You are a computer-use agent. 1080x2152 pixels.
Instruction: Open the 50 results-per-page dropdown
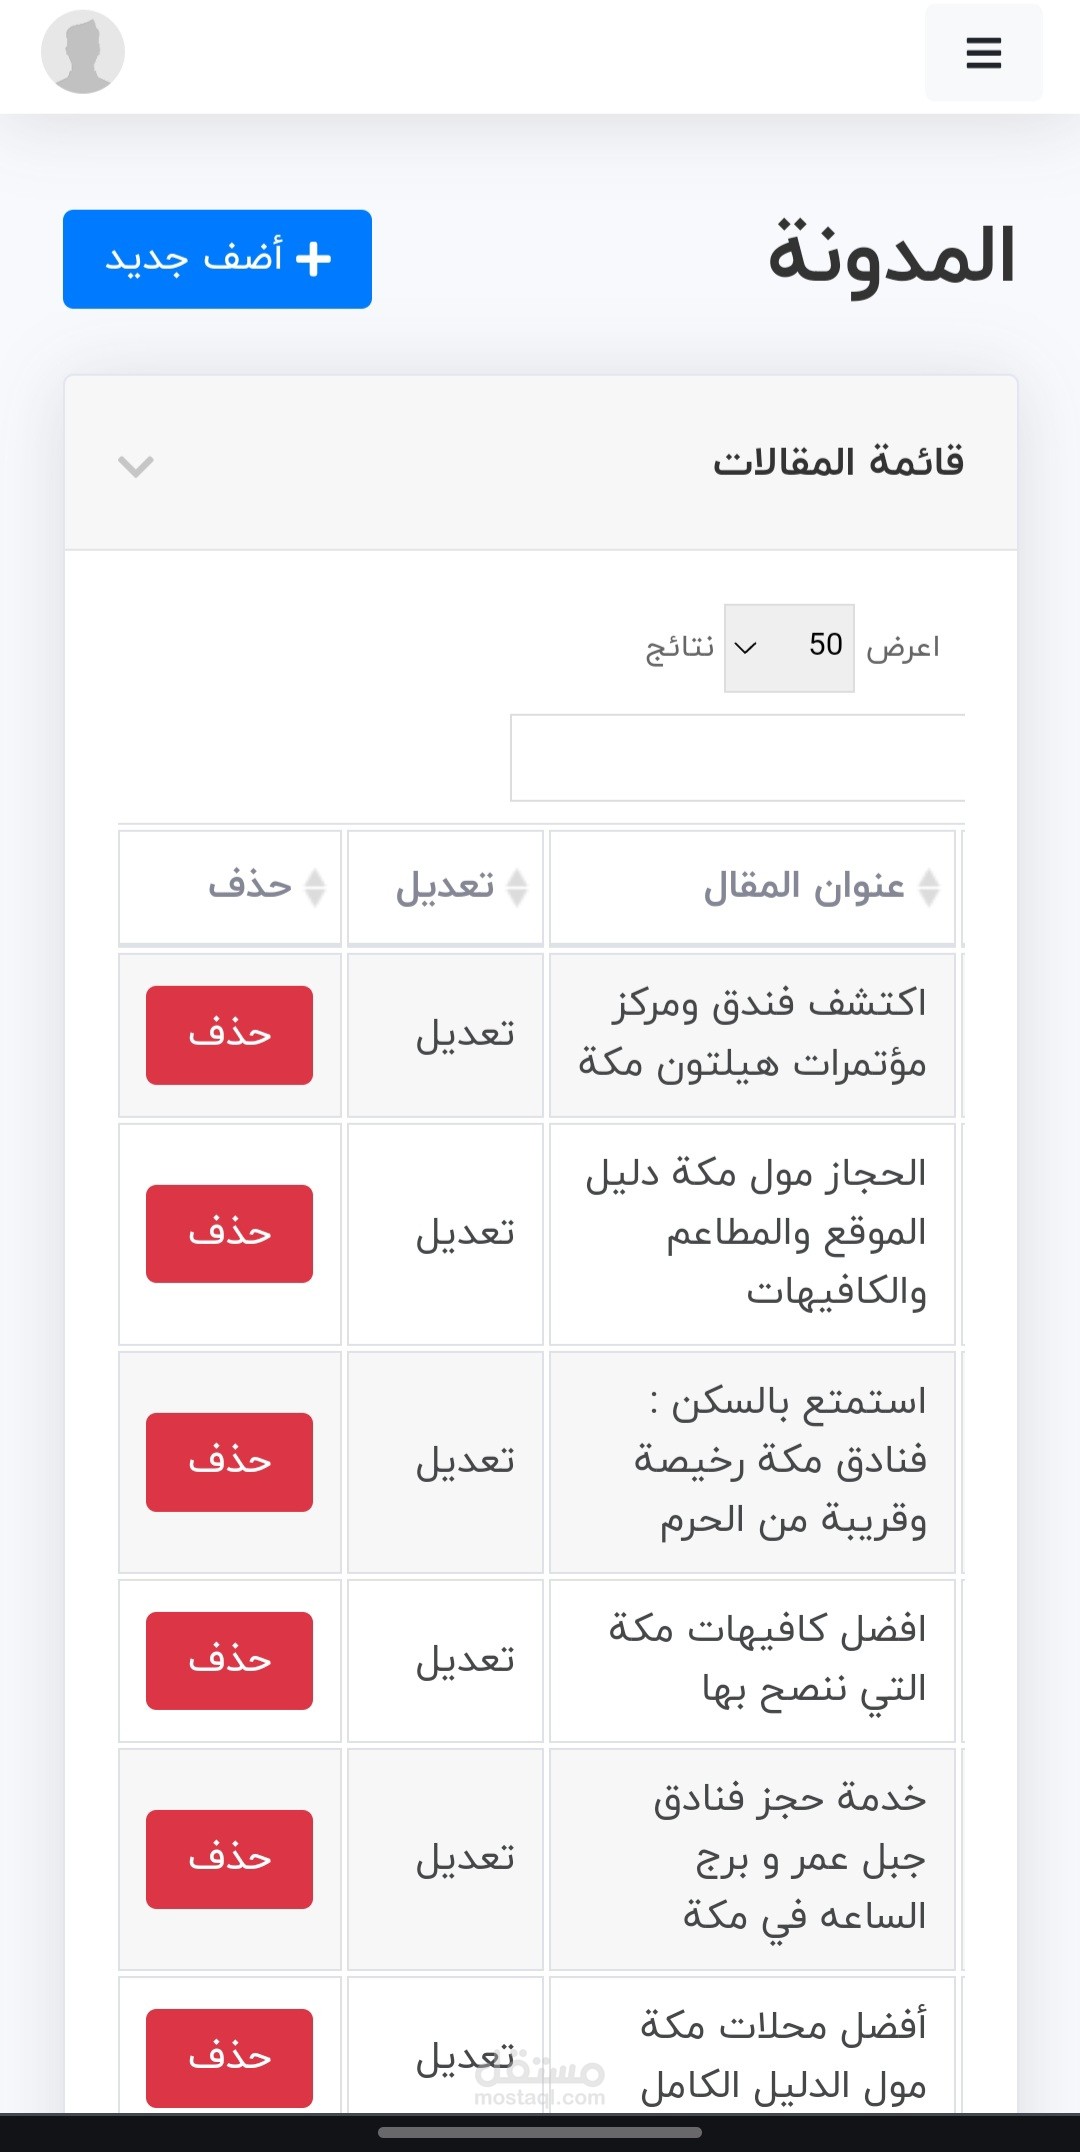789,647
